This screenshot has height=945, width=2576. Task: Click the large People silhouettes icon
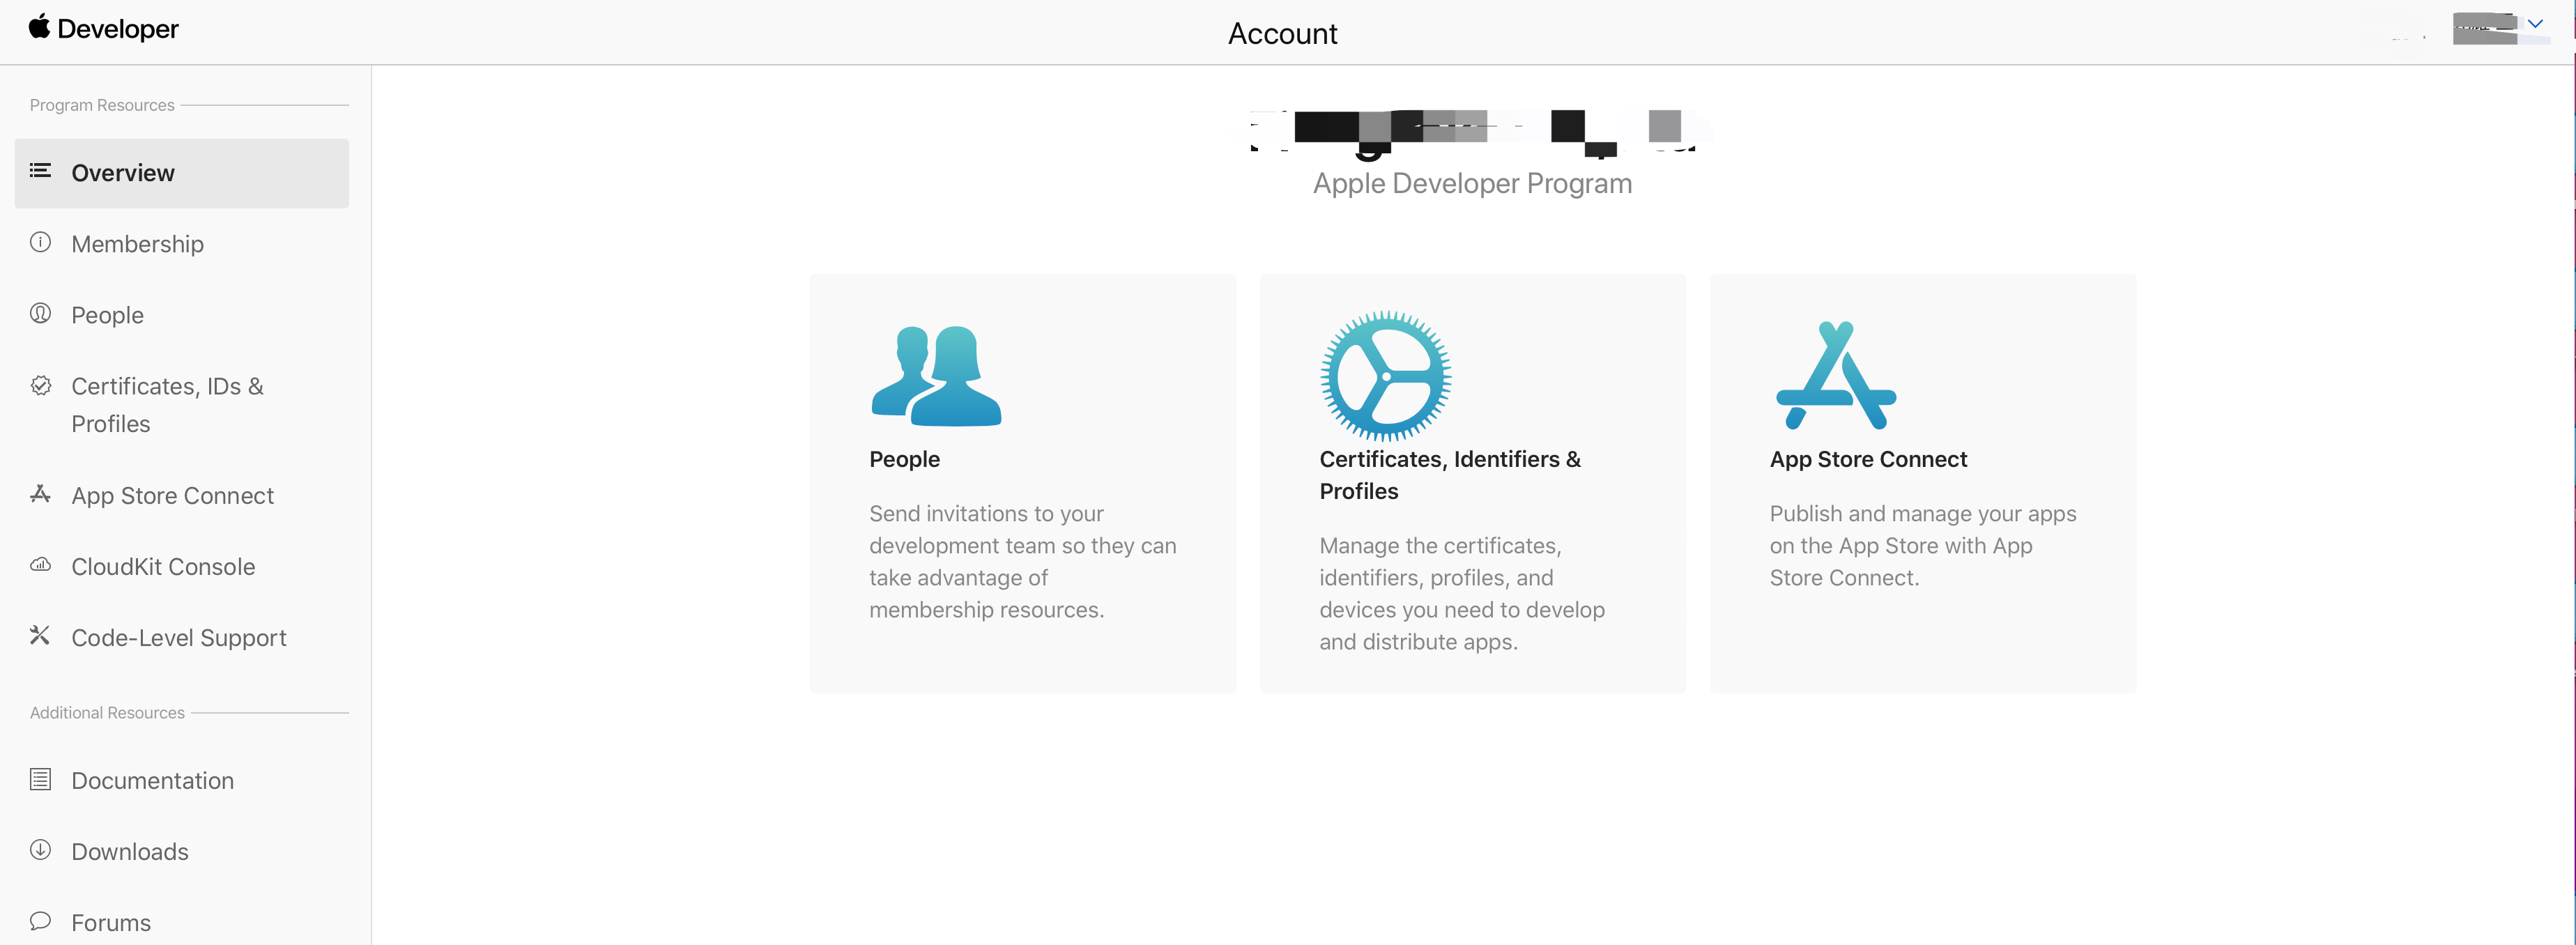pyautogui.click(x=936, y=376)
